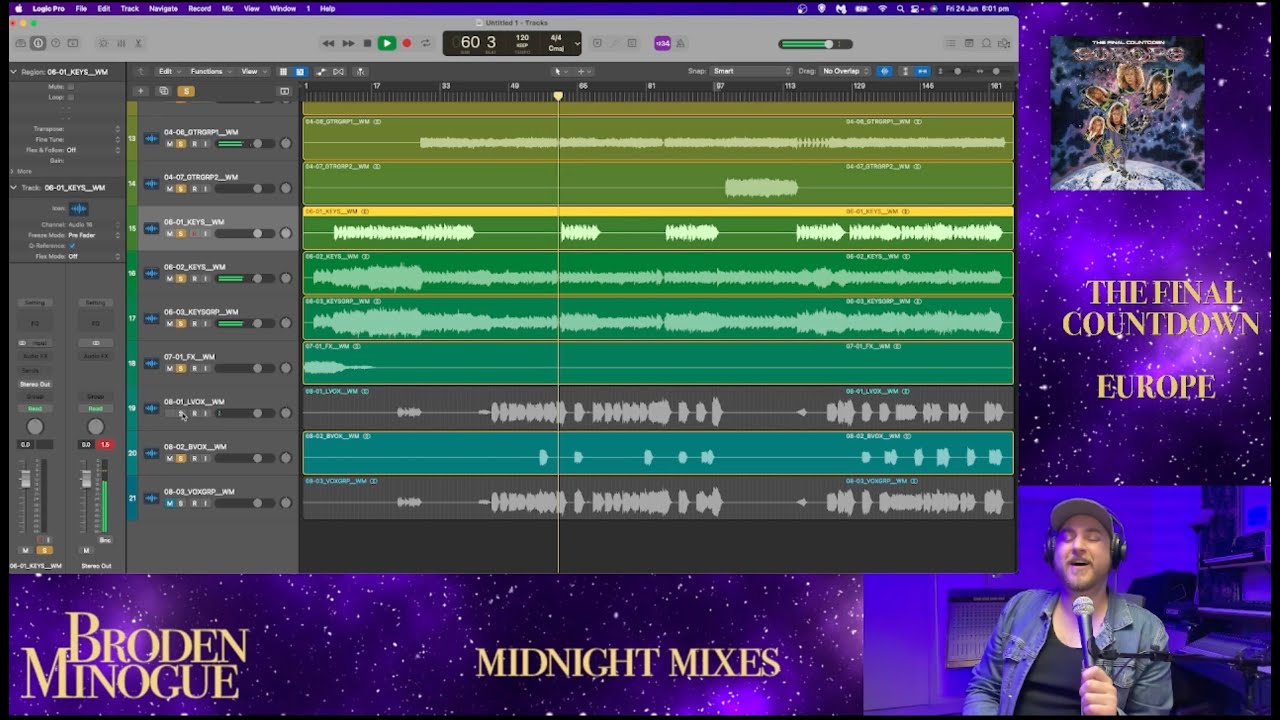Open the Quick Help question mark button
The height and width of the screenshot is (720, 1280).
click(x=55, y=43)
